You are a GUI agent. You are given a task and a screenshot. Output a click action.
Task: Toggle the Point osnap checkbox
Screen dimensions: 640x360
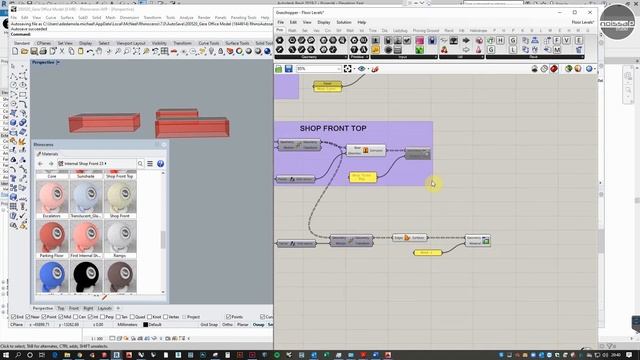[x=44, y=317]
